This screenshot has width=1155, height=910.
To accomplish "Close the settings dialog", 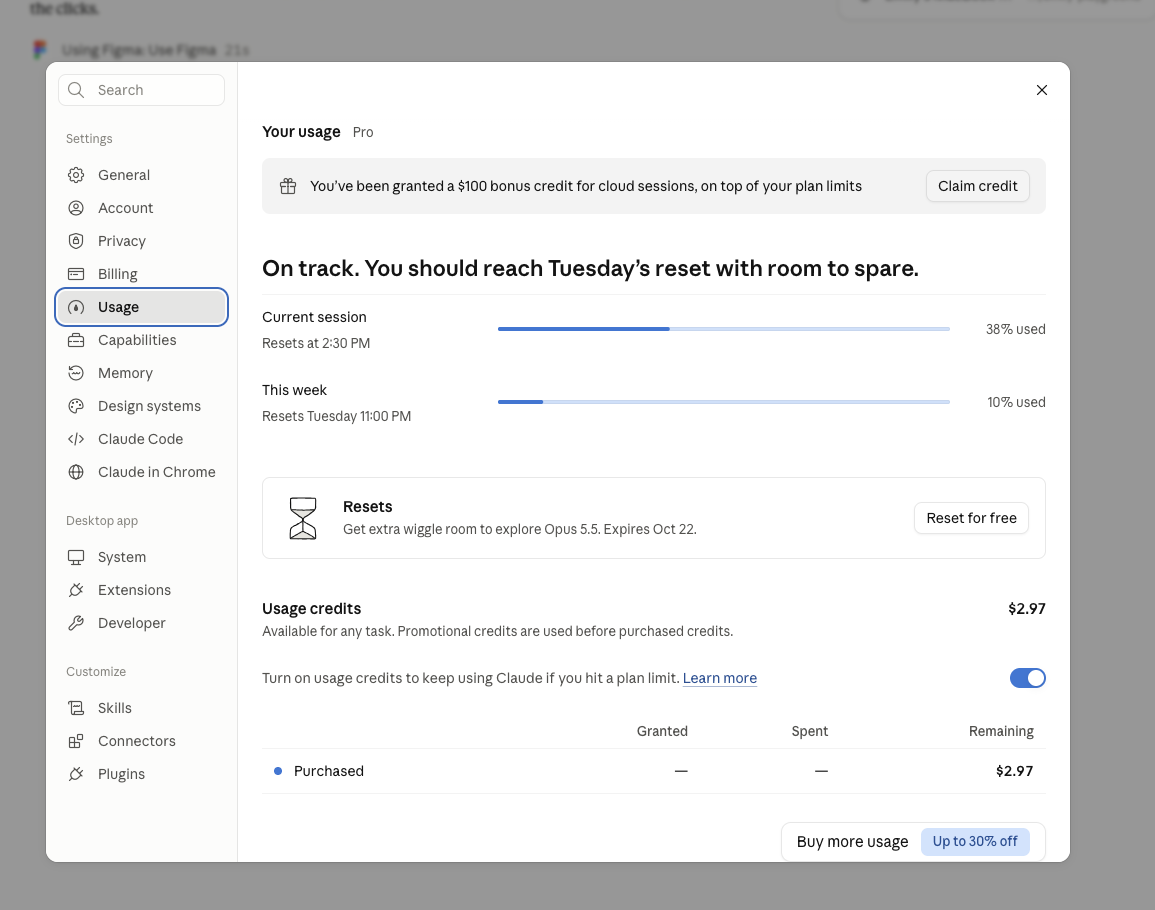I will click(1042, 90).
